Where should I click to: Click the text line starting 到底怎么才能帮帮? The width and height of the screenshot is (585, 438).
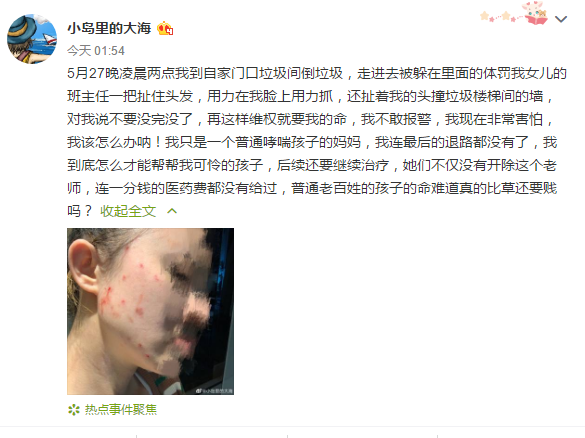point(312,165)
